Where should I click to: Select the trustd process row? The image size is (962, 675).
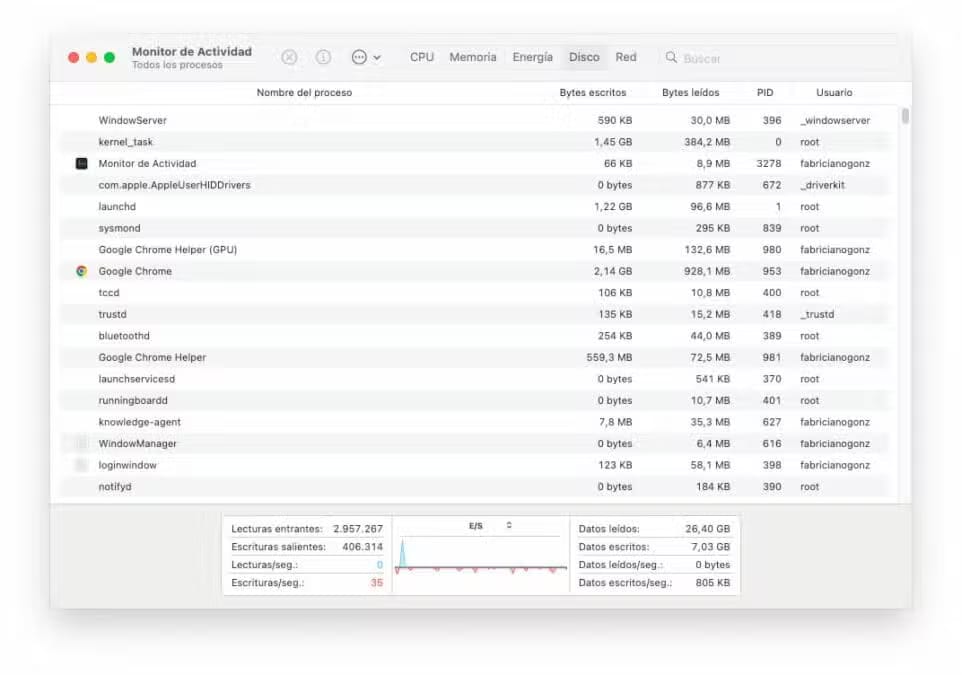475,314
